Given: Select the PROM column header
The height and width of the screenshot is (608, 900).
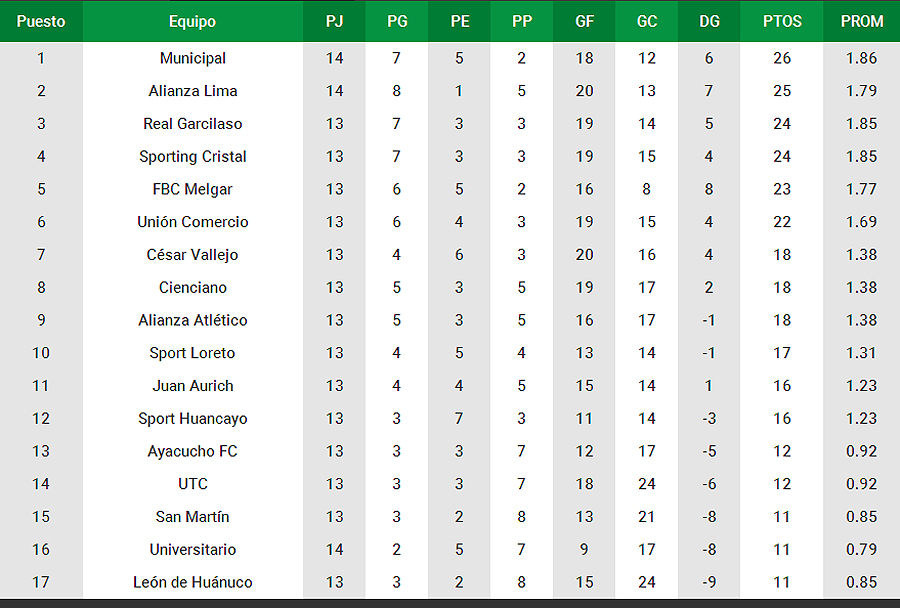Looking at the screenshot, I should pyautogui.click(x=862, y=21).
